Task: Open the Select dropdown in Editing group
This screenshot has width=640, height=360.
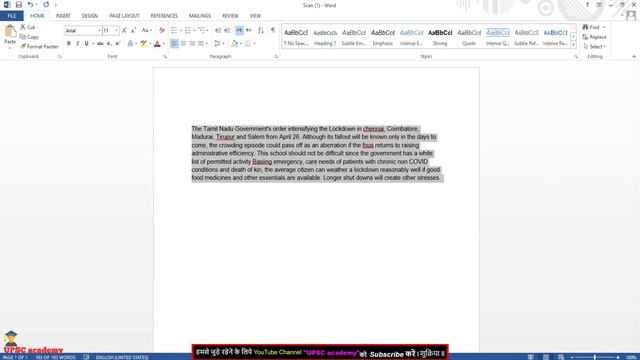Action: point(594,47)
